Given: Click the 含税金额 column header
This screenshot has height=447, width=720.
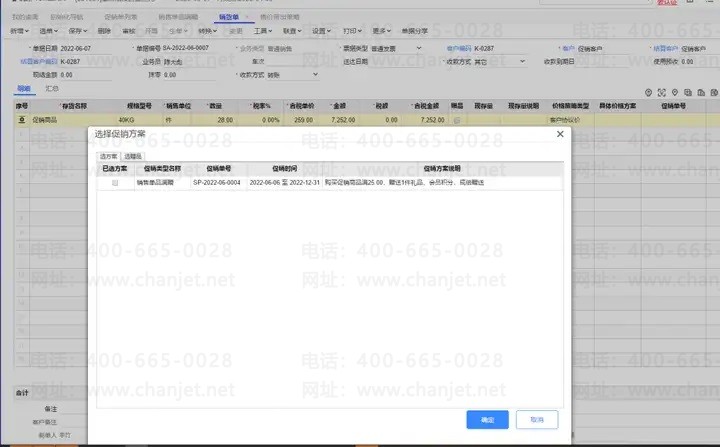Looking at the screenshot, I should pyautogui.click(x=427, y=106).
